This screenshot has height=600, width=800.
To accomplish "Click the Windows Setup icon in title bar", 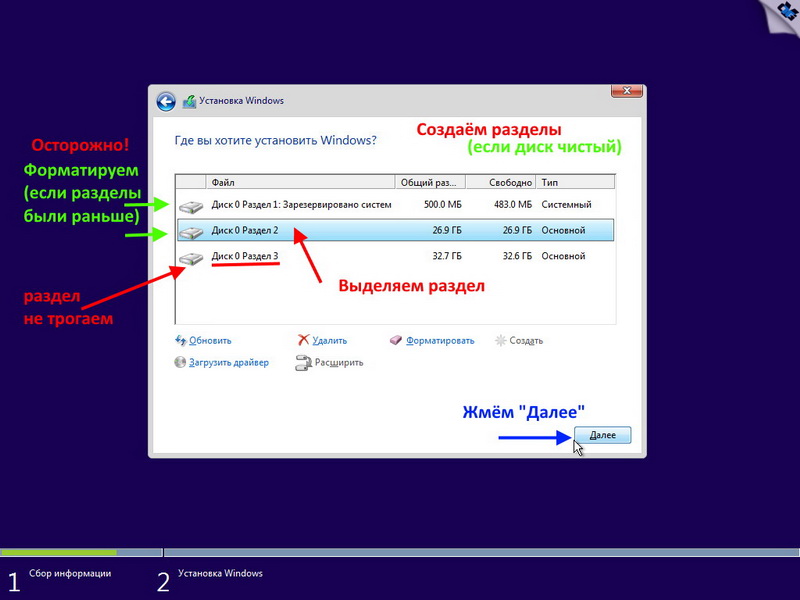I will coord(189,101).
